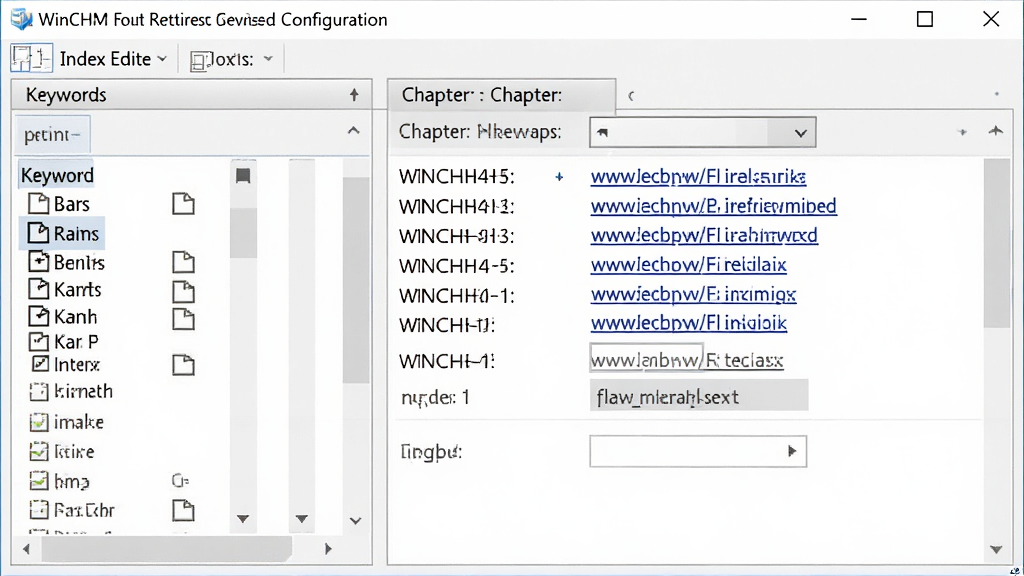Image resolution: width=1024 pixels, height=576 pixels.
Task: Click the G icon in the hmp row
Action: [x=180, y=481]
